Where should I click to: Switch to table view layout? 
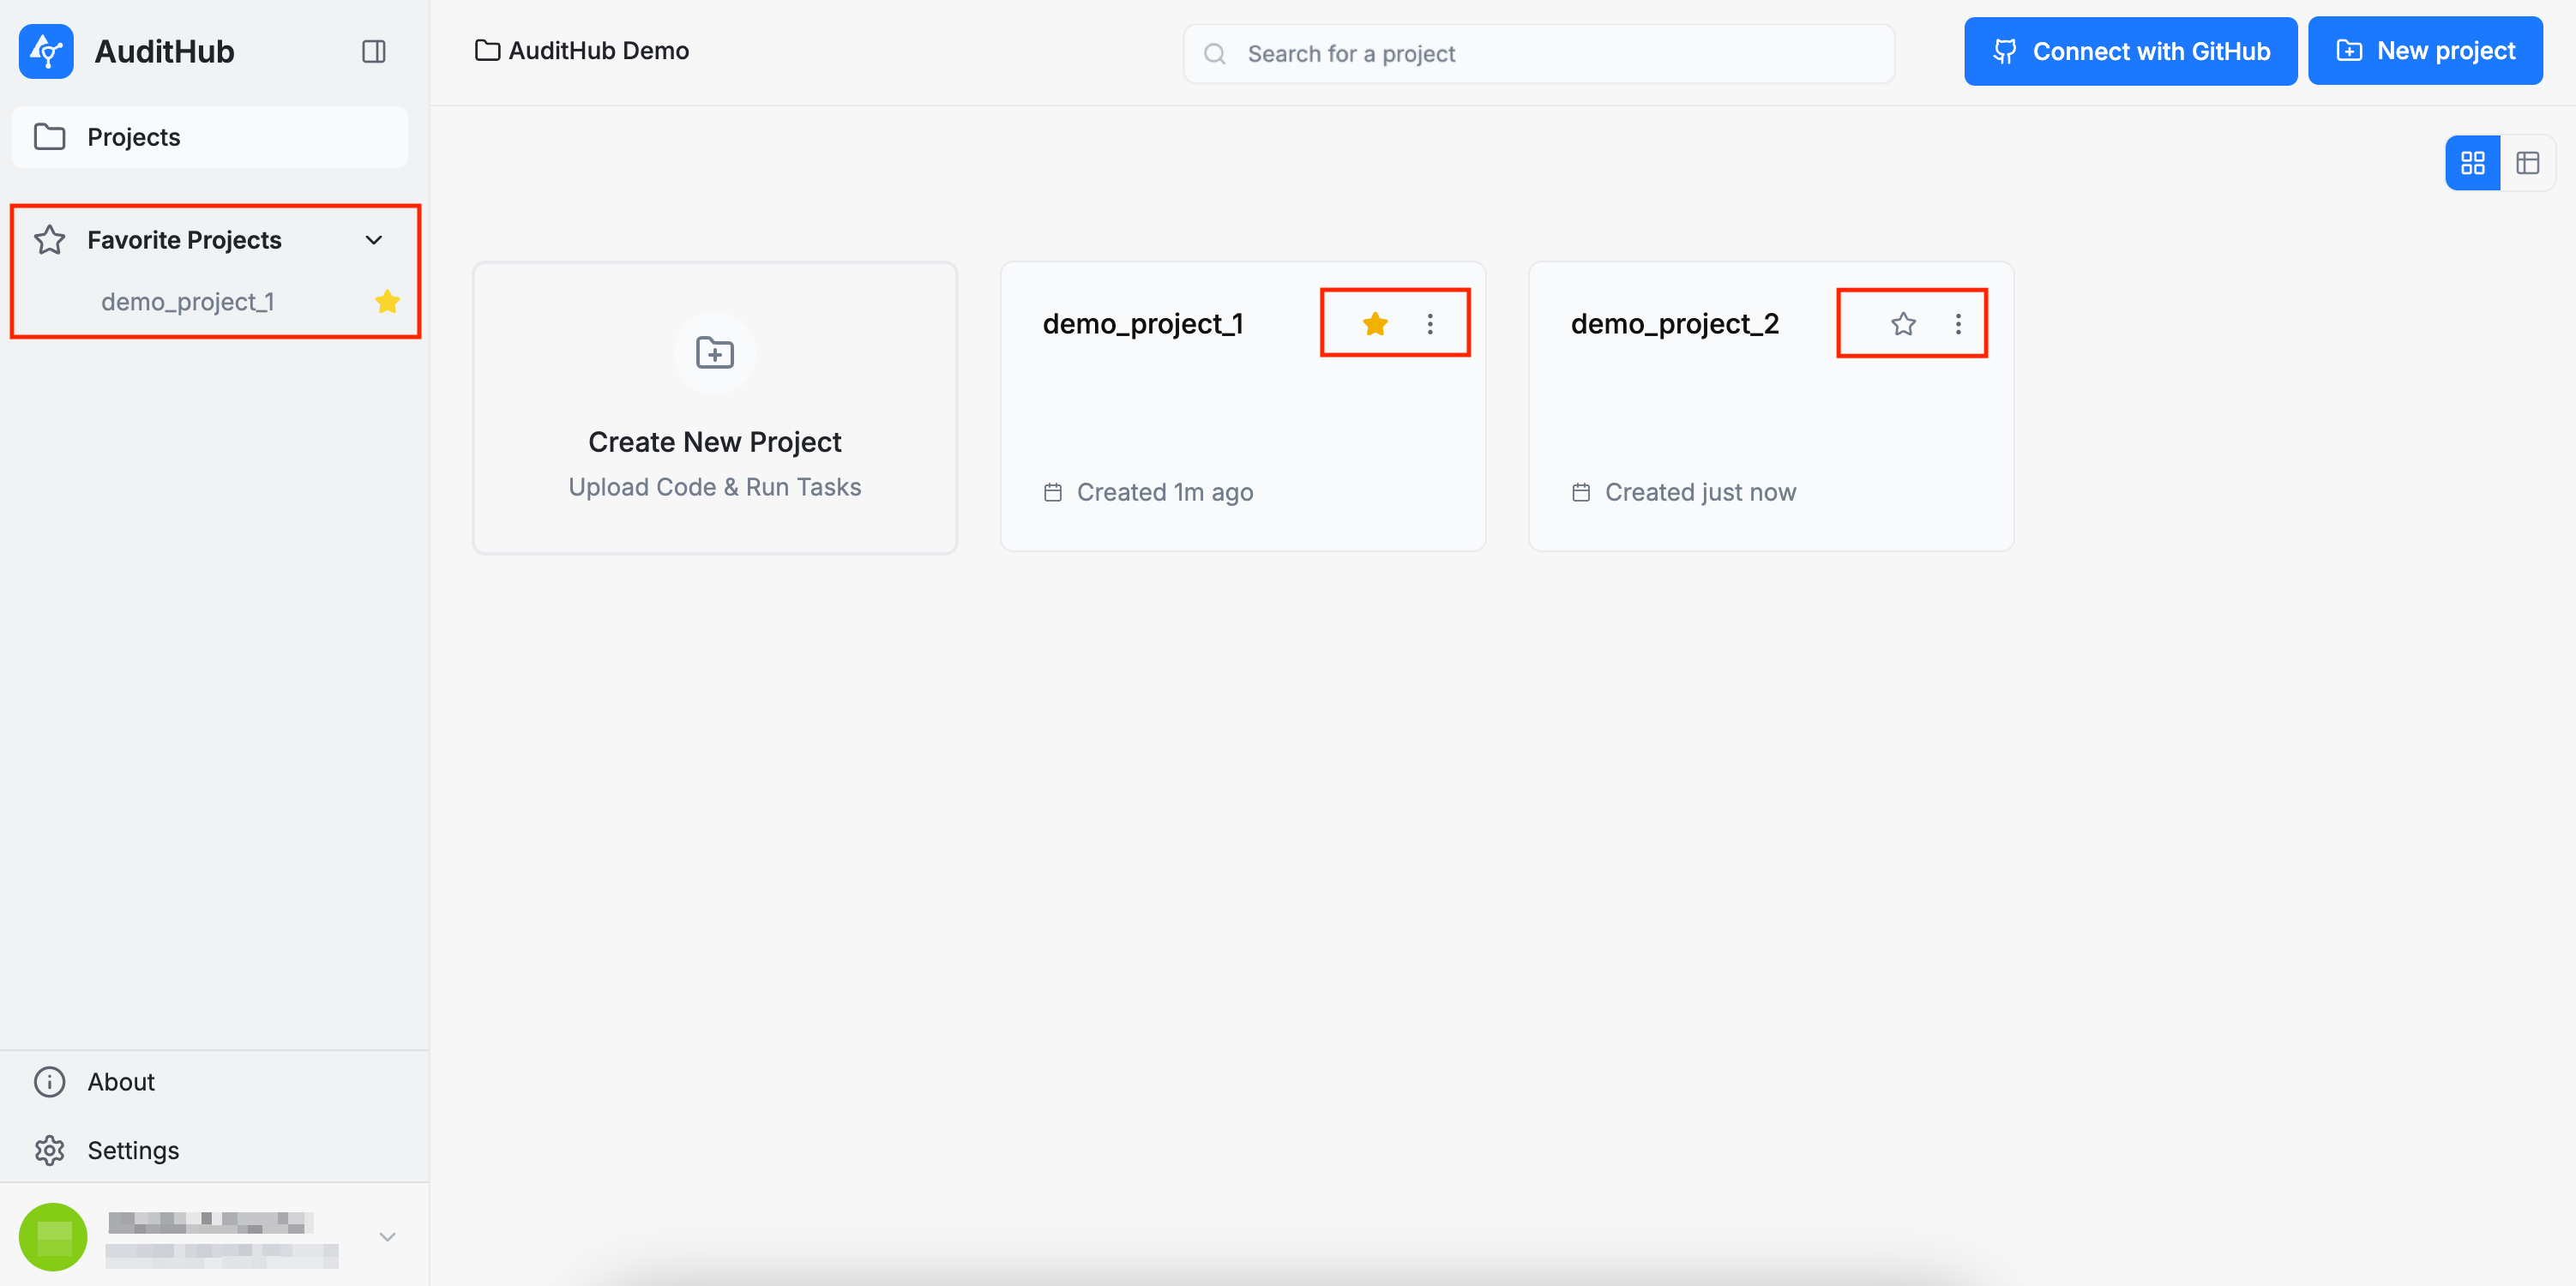click(x=2527, y=163)
